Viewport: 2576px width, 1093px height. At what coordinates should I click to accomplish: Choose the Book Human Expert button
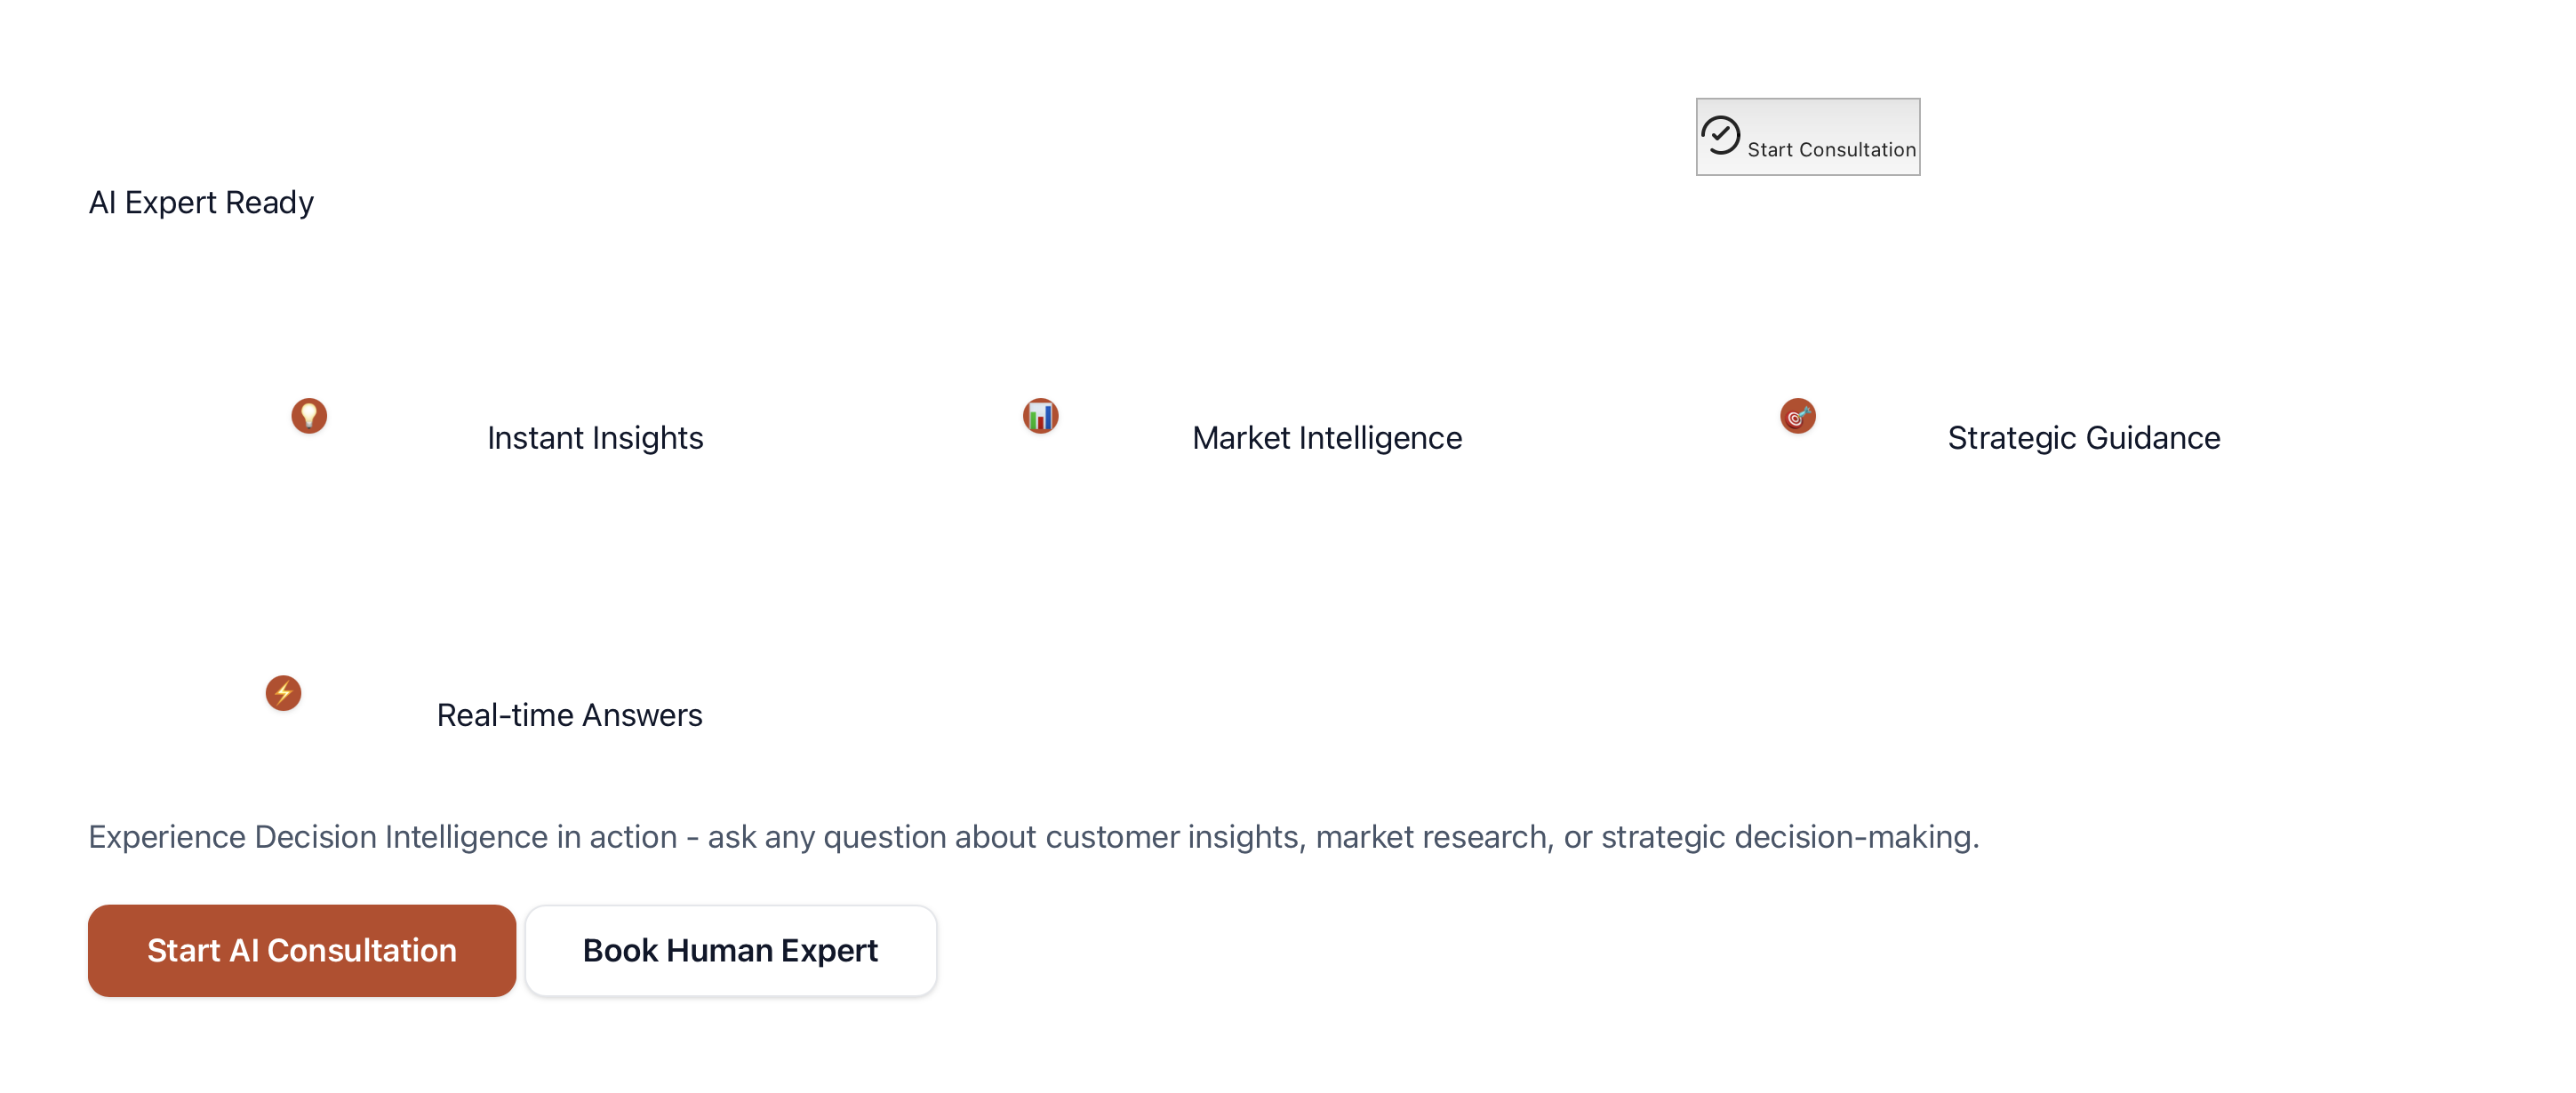[x=730, y=950]
